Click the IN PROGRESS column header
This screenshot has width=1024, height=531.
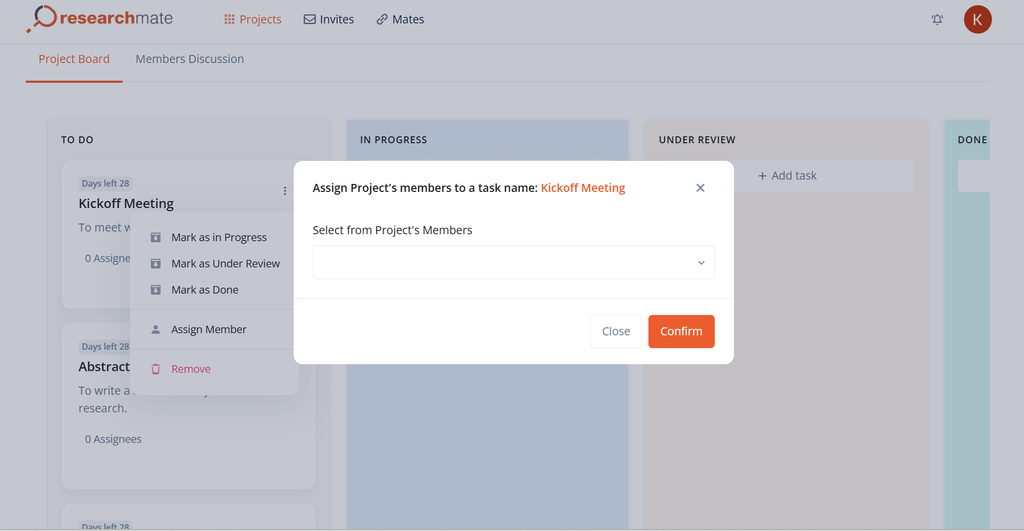tap(393, 140)
